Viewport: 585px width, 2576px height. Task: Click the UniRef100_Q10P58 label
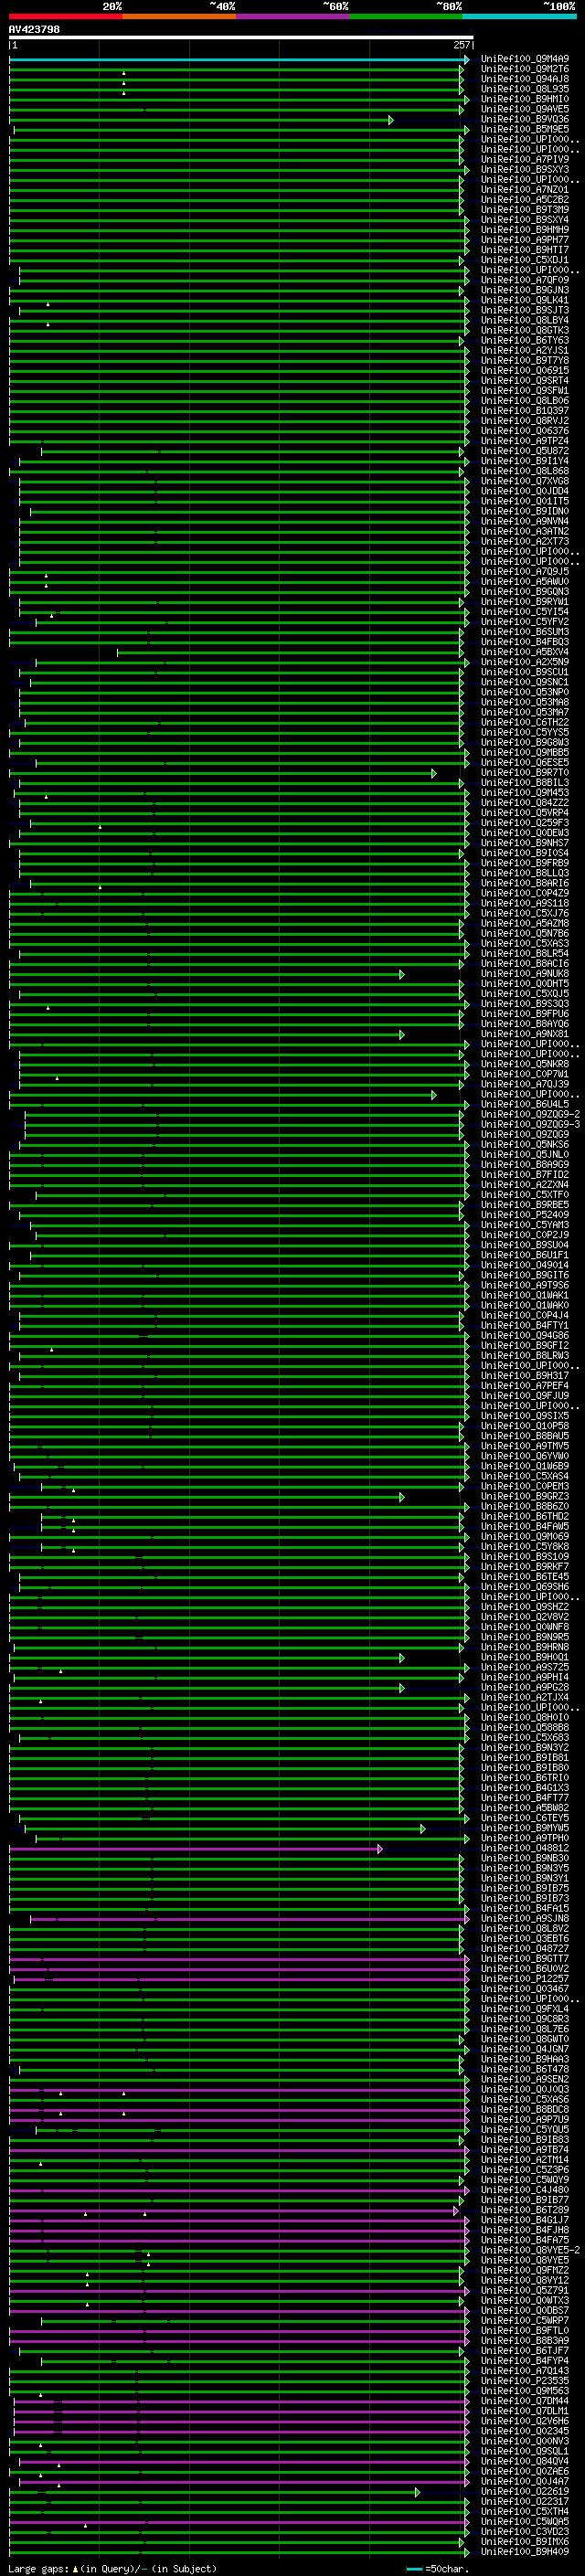tap(525, 1426)
